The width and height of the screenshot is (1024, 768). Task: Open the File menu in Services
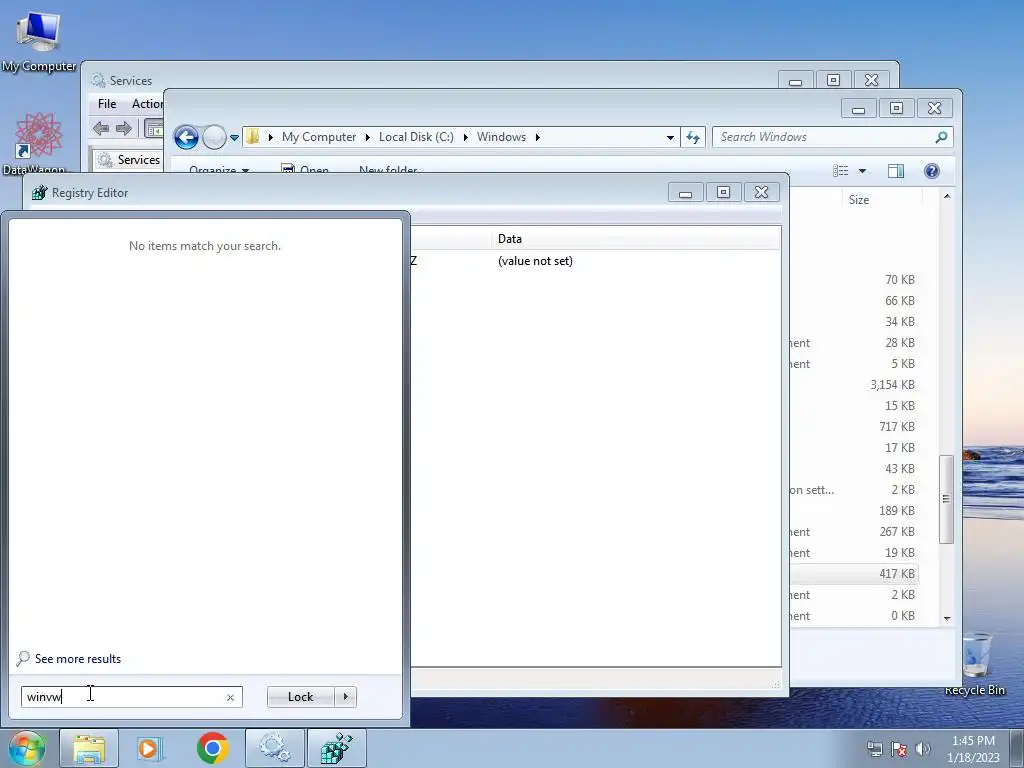pos(107,104)
